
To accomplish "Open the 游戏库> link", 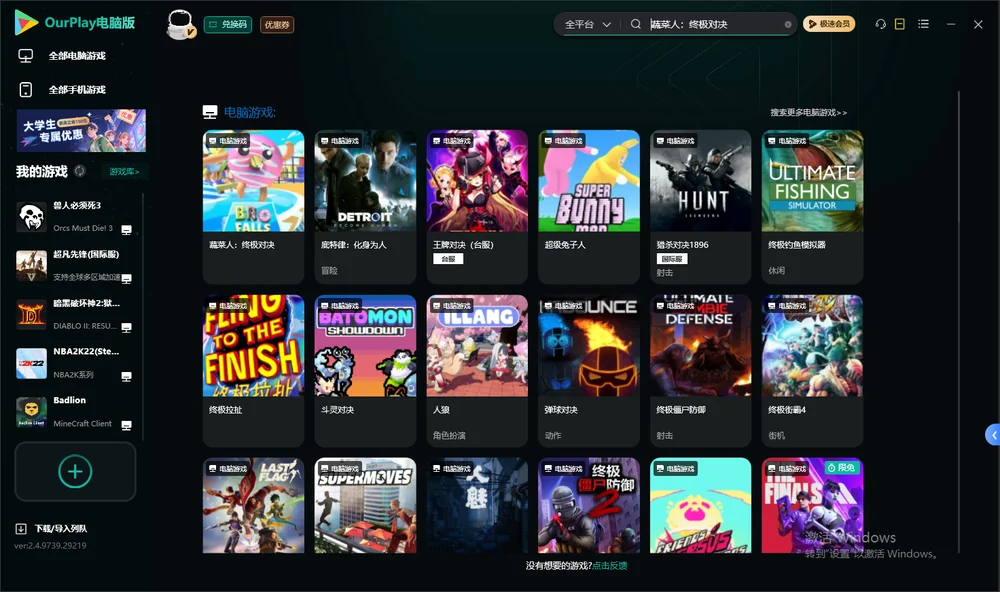I will click(124, 172).
